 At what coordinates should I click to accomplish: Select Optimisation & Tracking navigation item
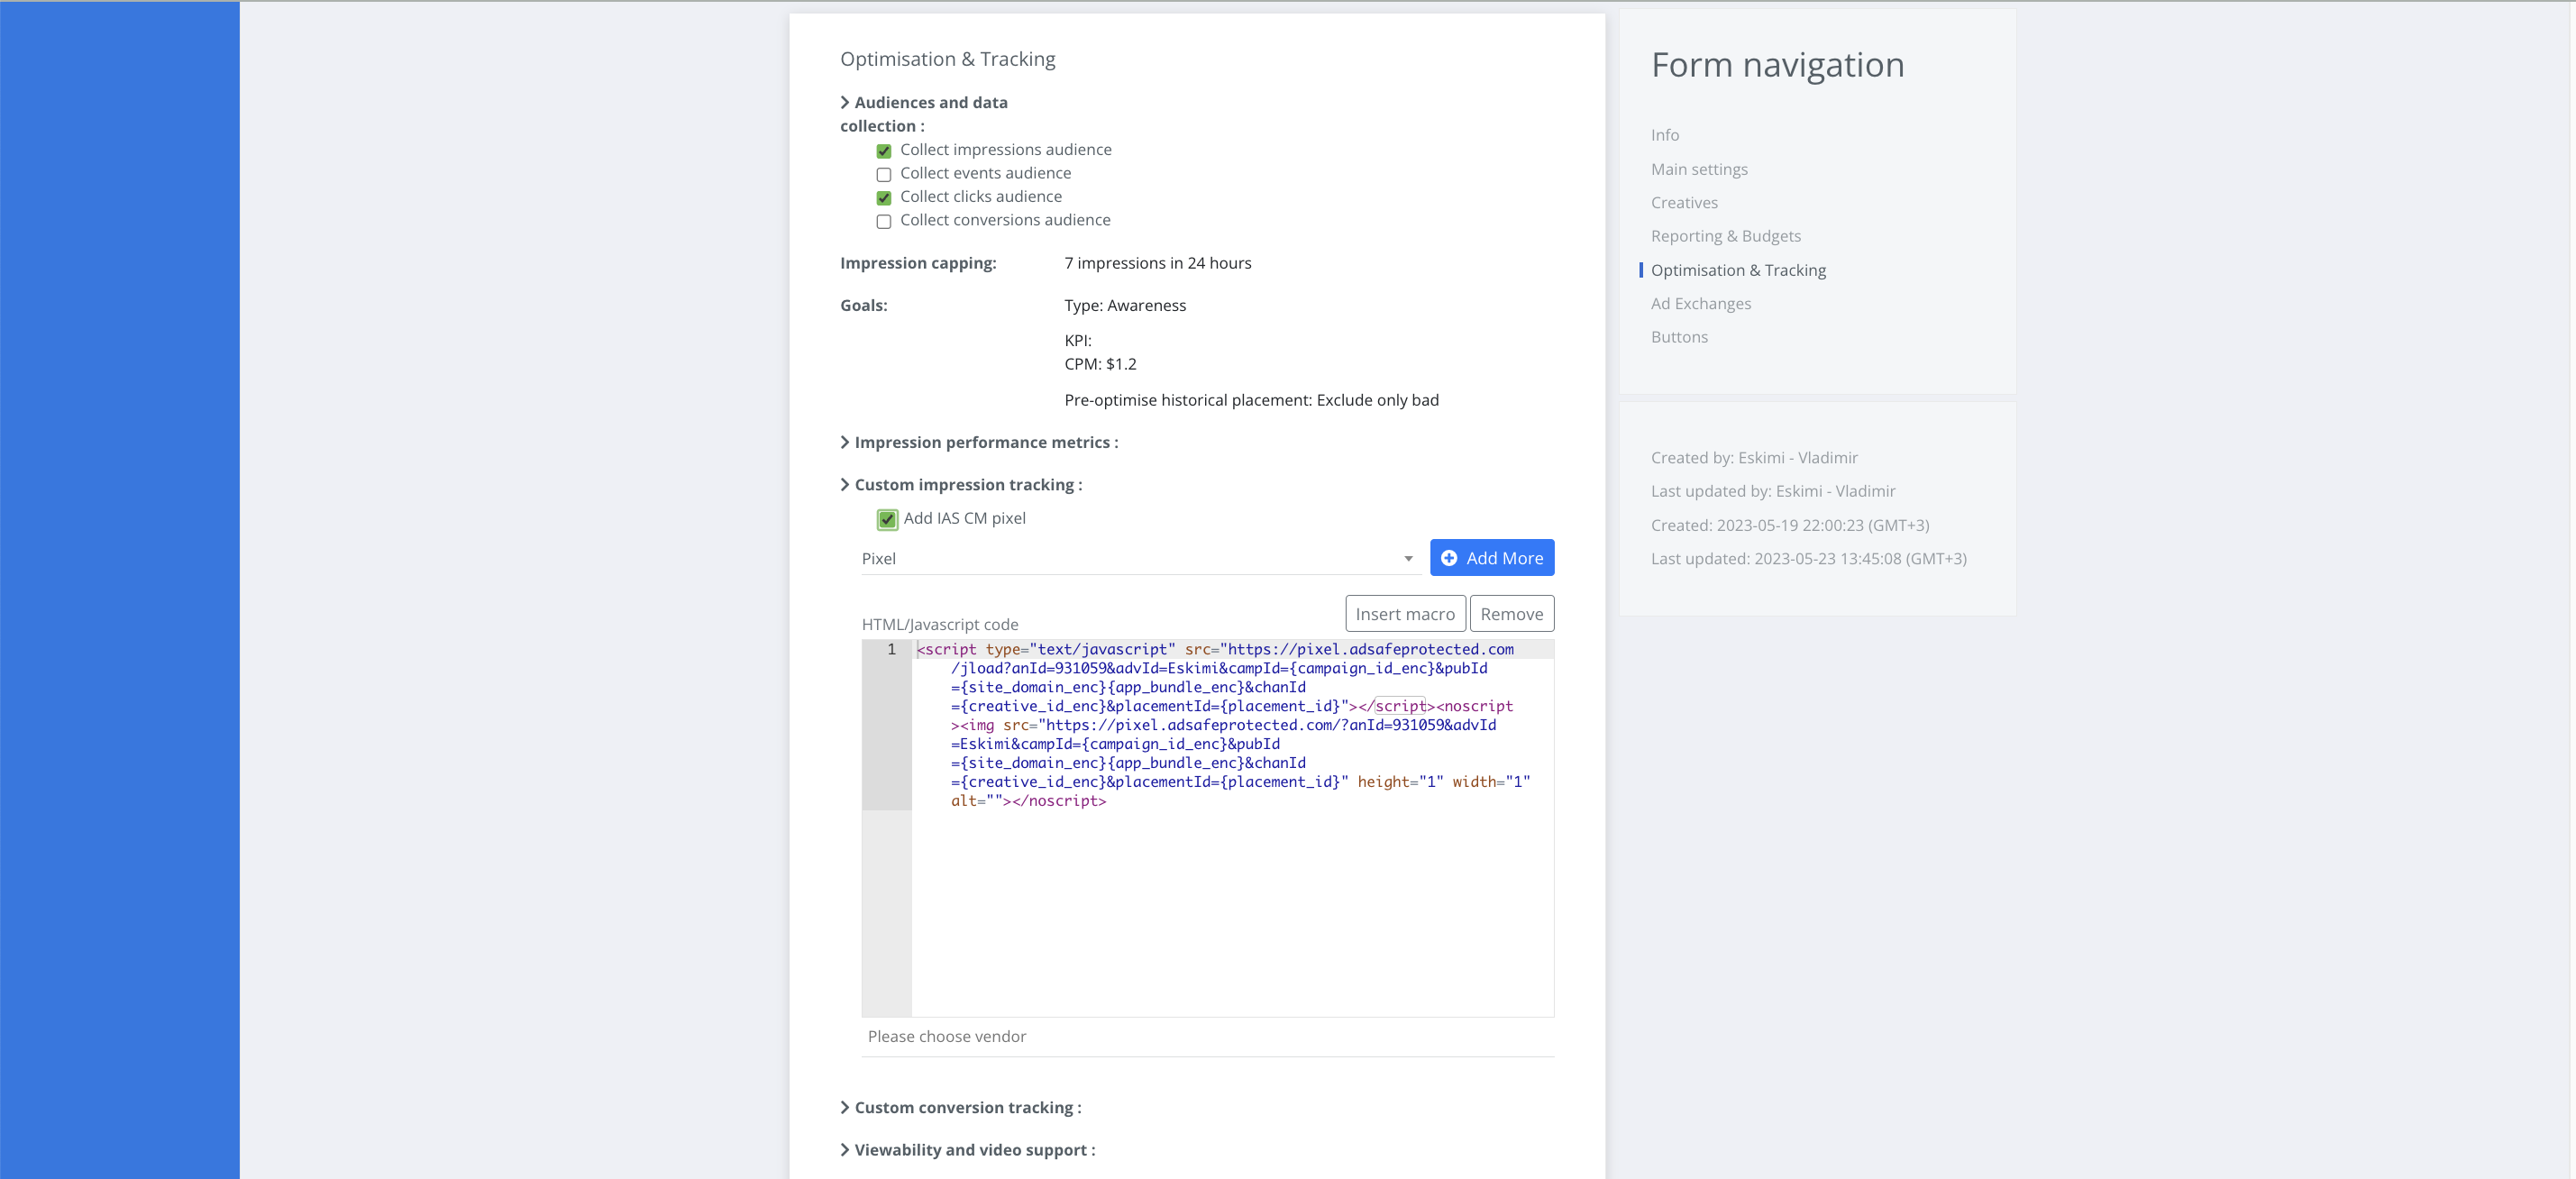coord(1738,270)
